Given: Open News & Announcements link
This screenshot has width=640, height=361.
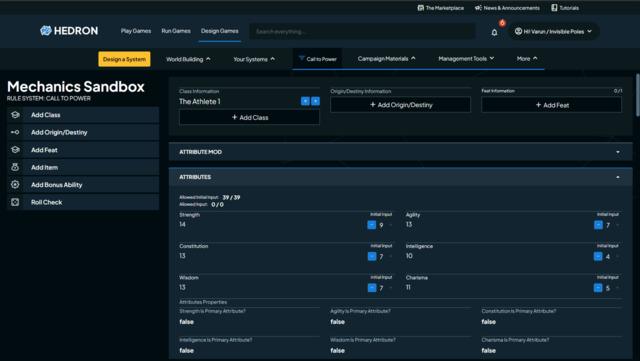Looking at the screenshot, I should (507, 8).
